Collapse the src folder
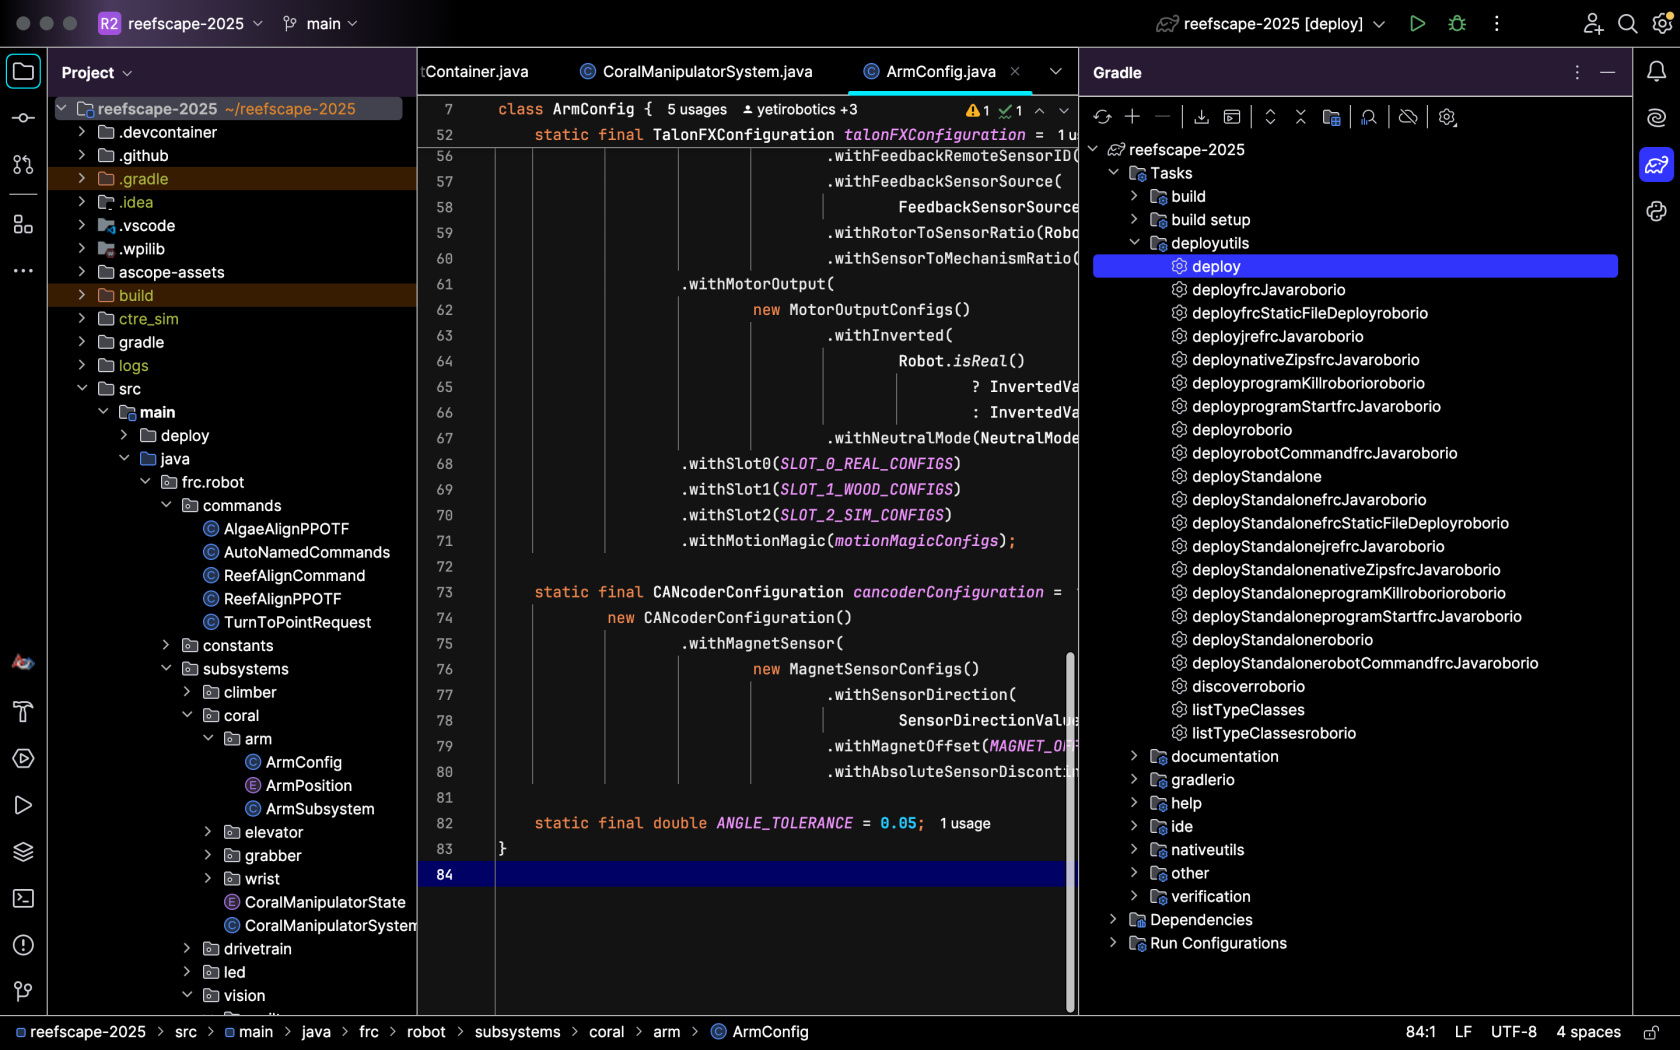The width and height of the screenshot is (1680, 1050). (82, 388)
